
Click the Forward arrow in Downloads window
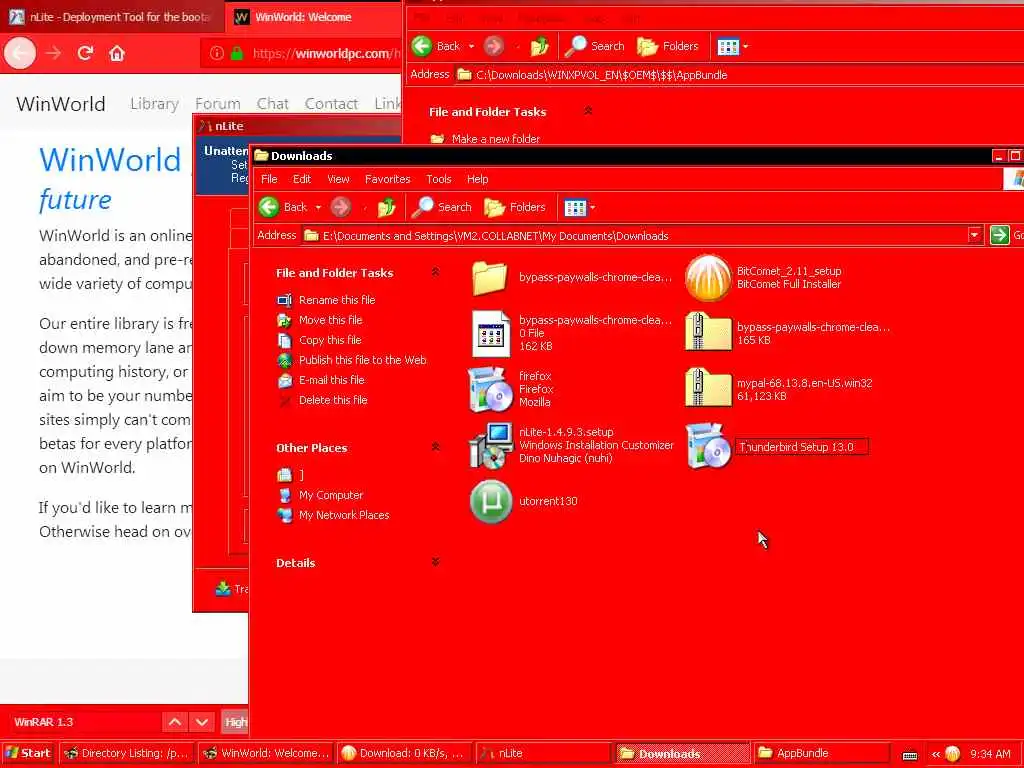point(340,207)
